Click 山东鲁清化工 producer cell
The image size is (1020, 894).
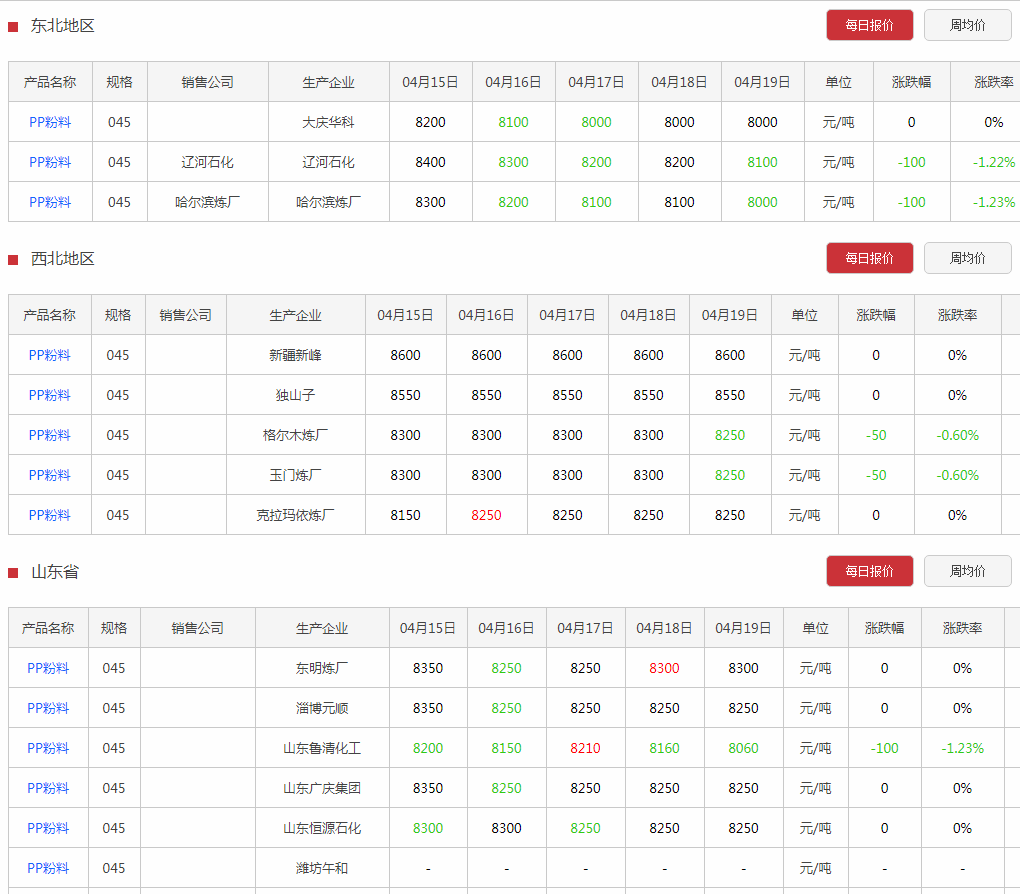point(322,748)
